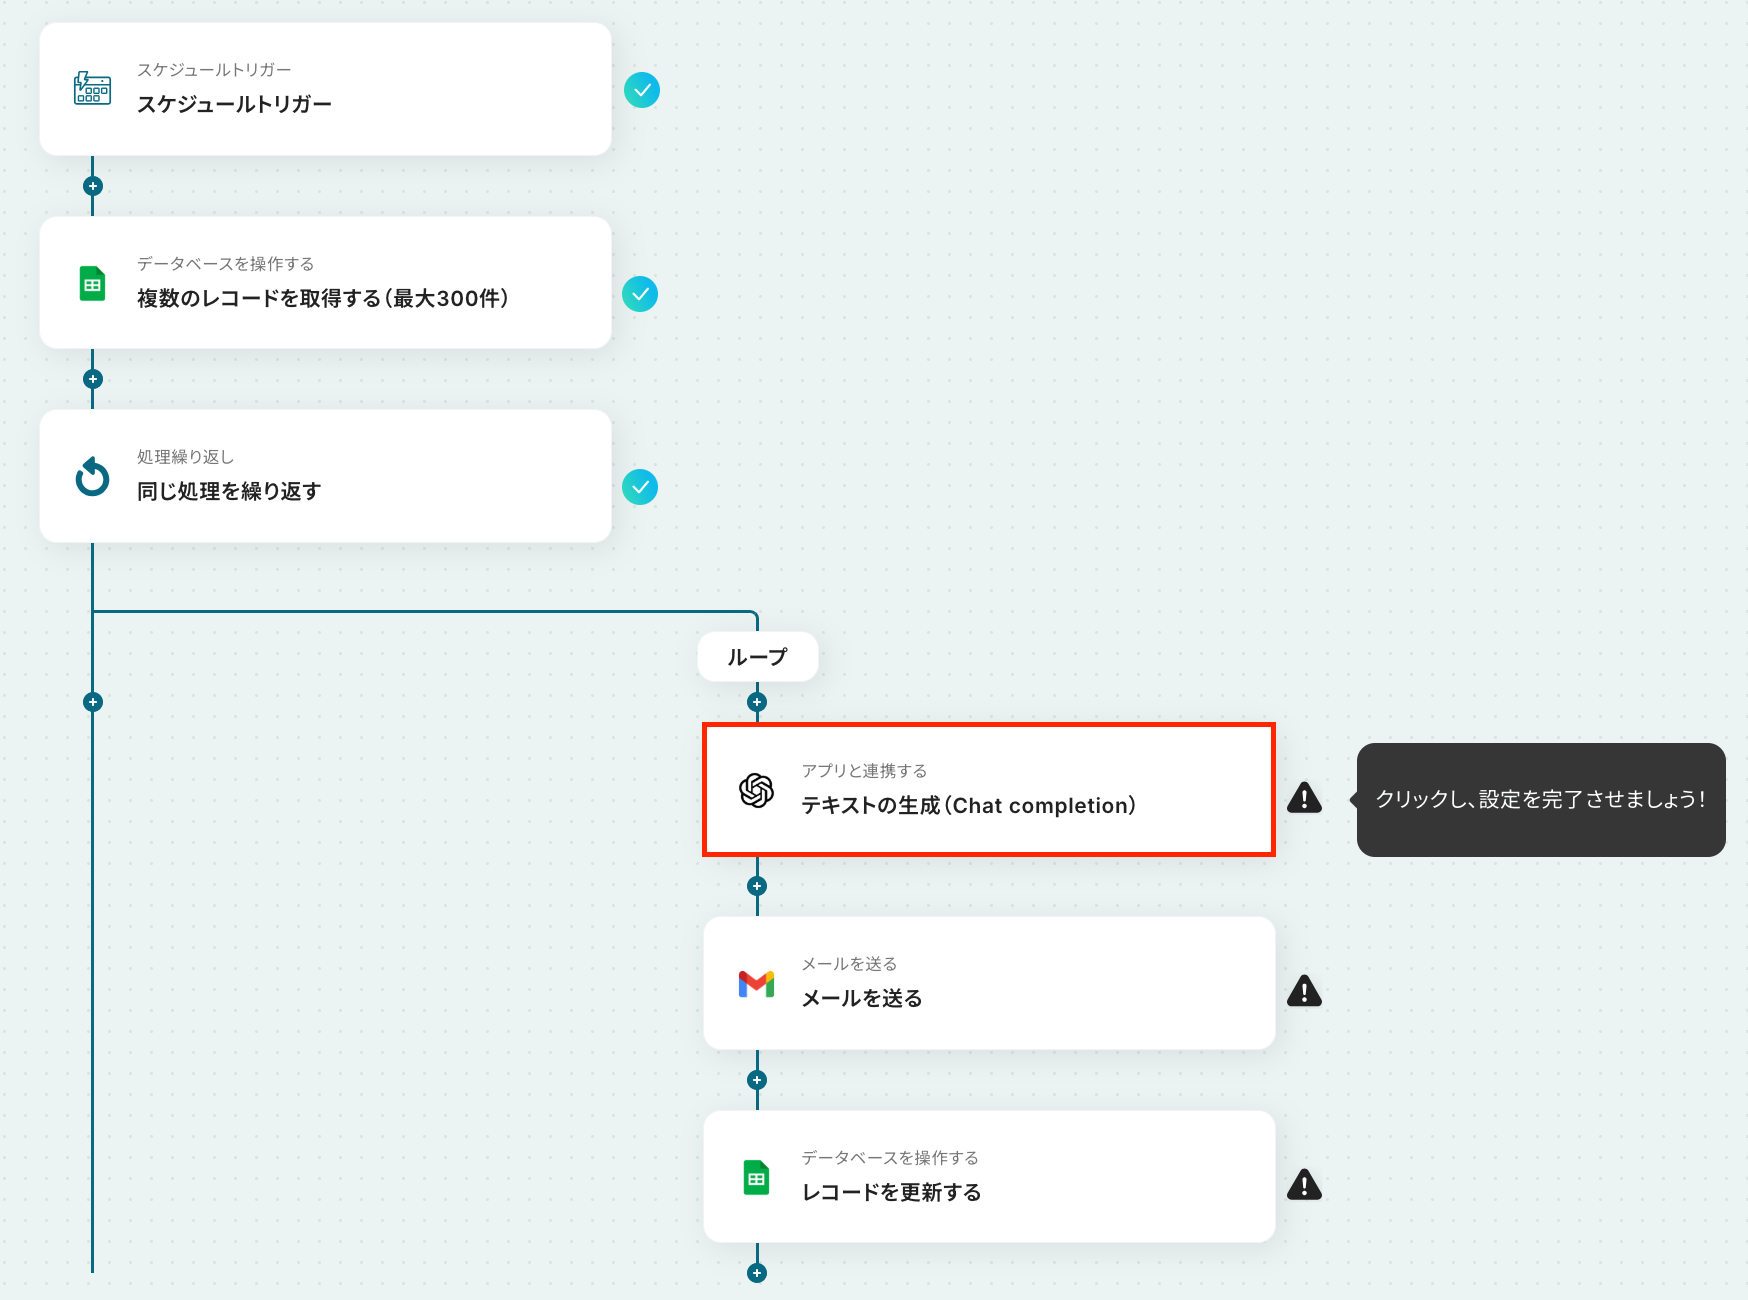Viewport: 1748px width, 1300px height.
Task: Click the green checkmark beside 複数のレコードを取得する
Action: click(x=640, y=294)
